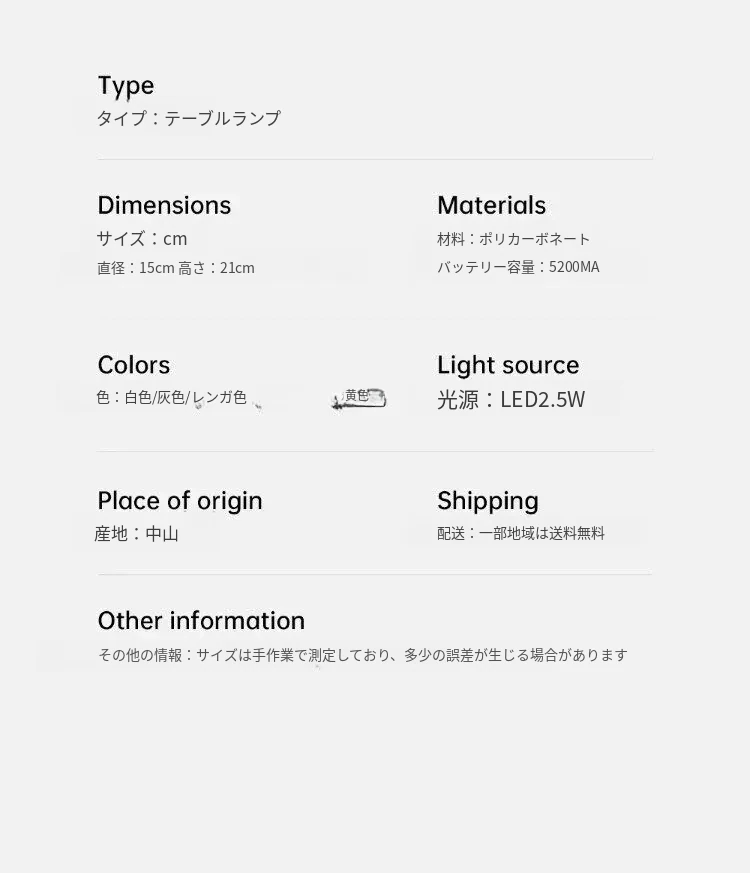Image resolution: width=750 pixels, height=873 pixels.
Task: Click the 高さ：21cm height value
Action: pyautogui.click(x=217, y=268)
